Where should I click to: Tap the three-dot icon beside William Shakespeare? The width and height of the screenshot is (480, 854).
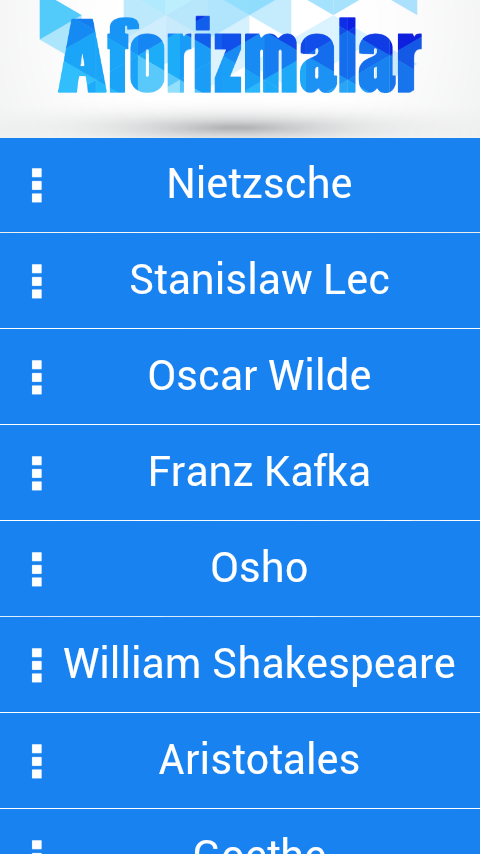37,664
